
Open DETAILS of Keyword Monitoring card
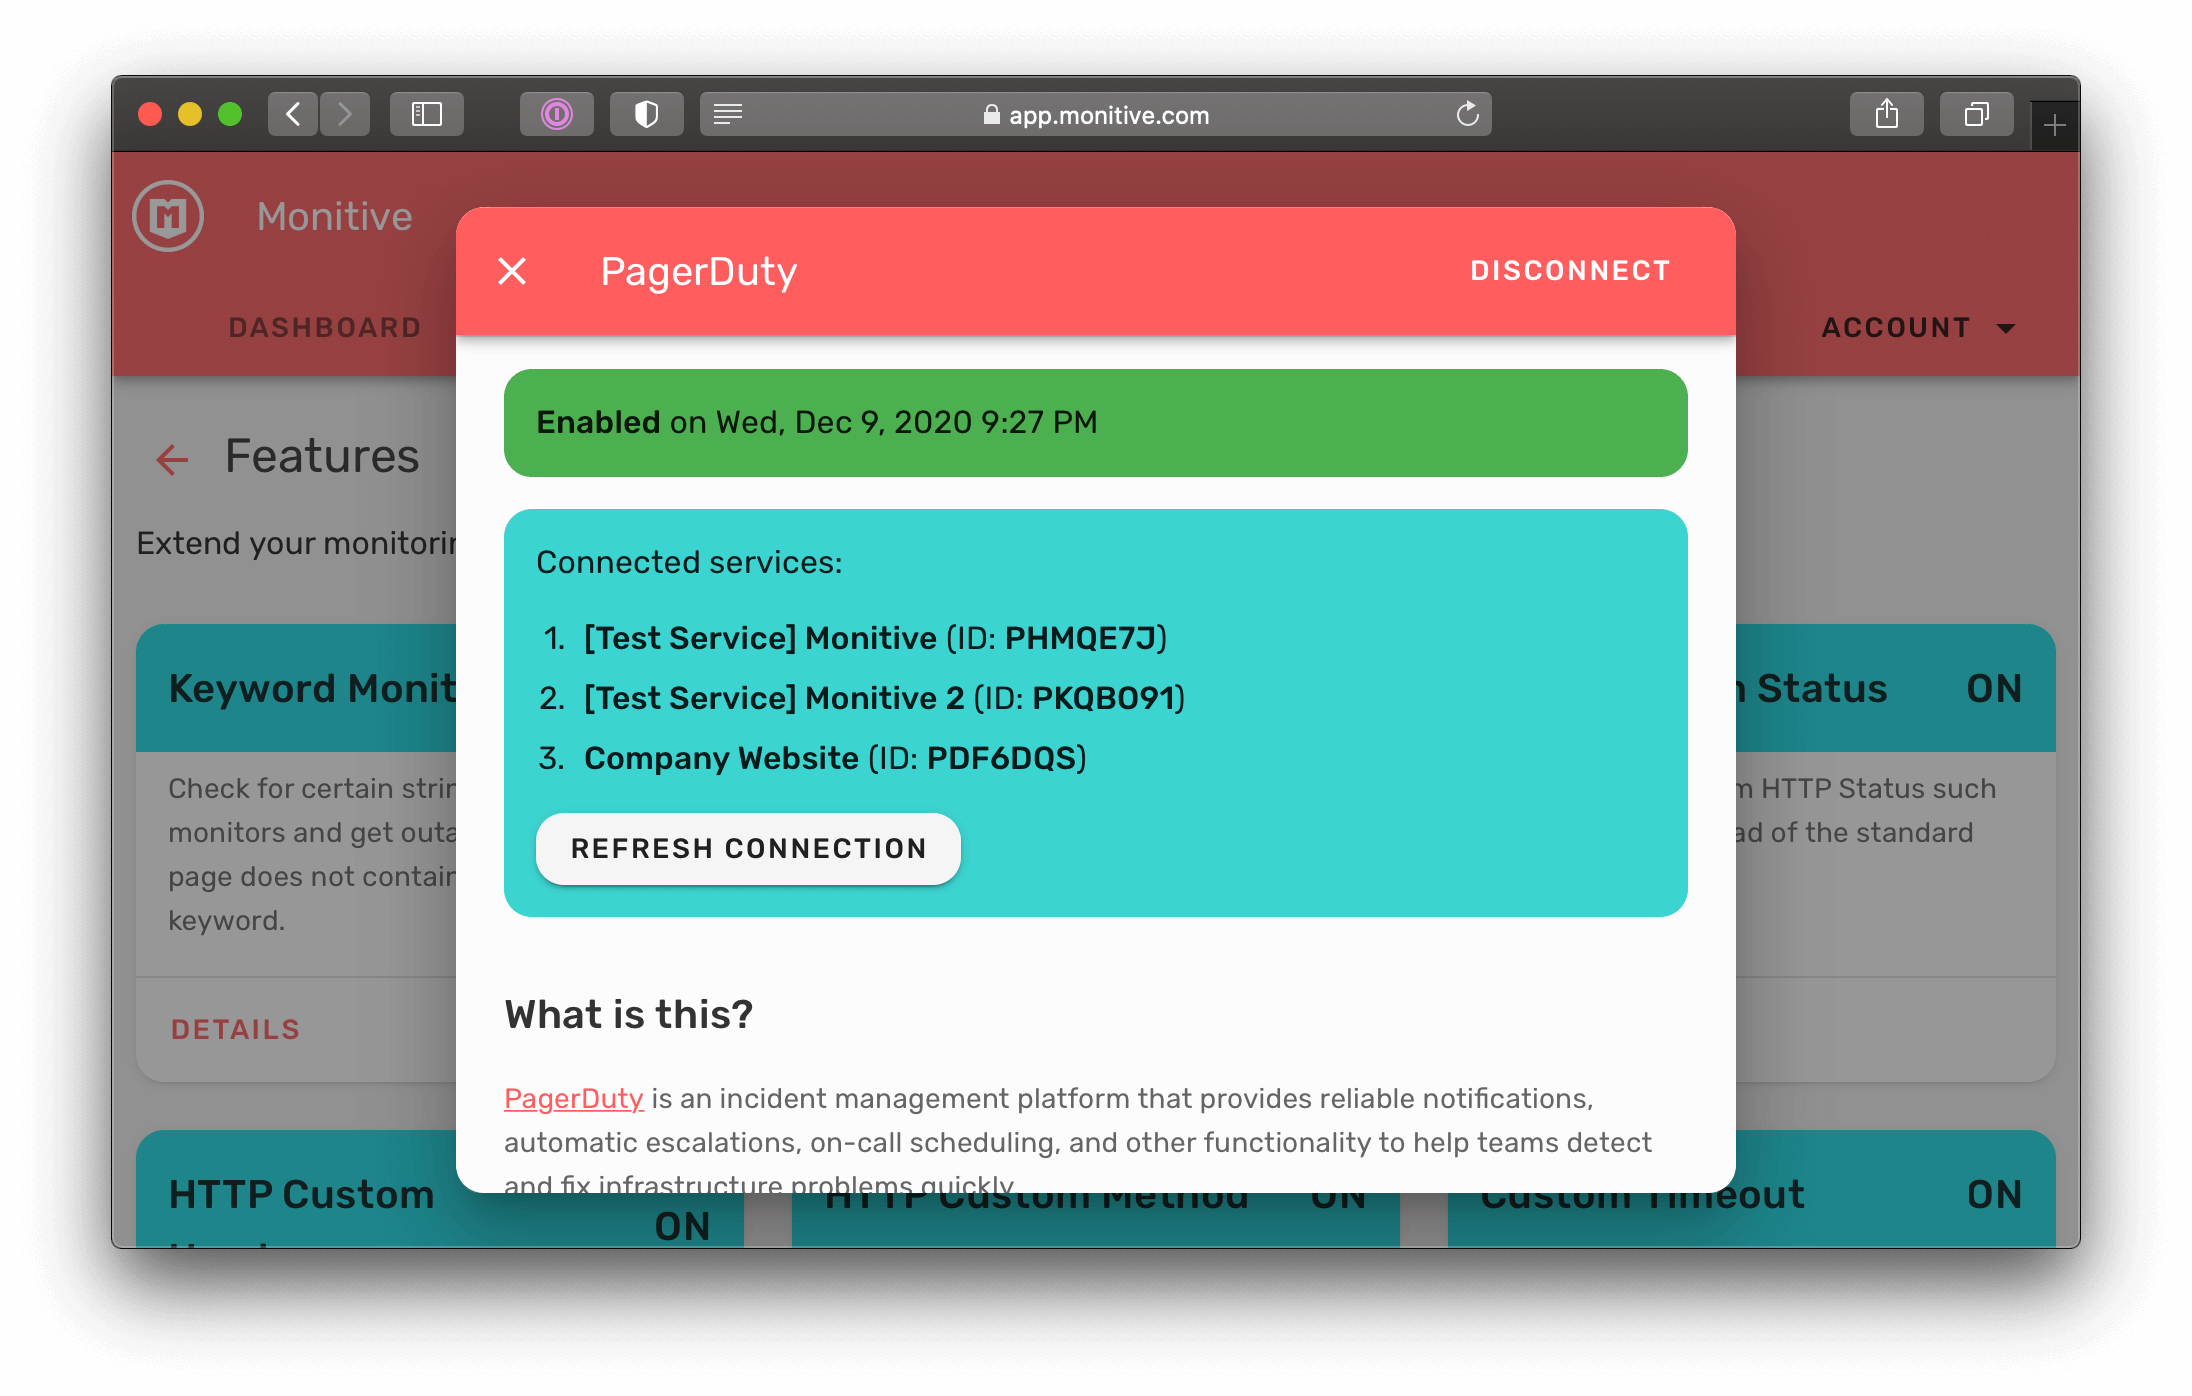coord(235,1029)
